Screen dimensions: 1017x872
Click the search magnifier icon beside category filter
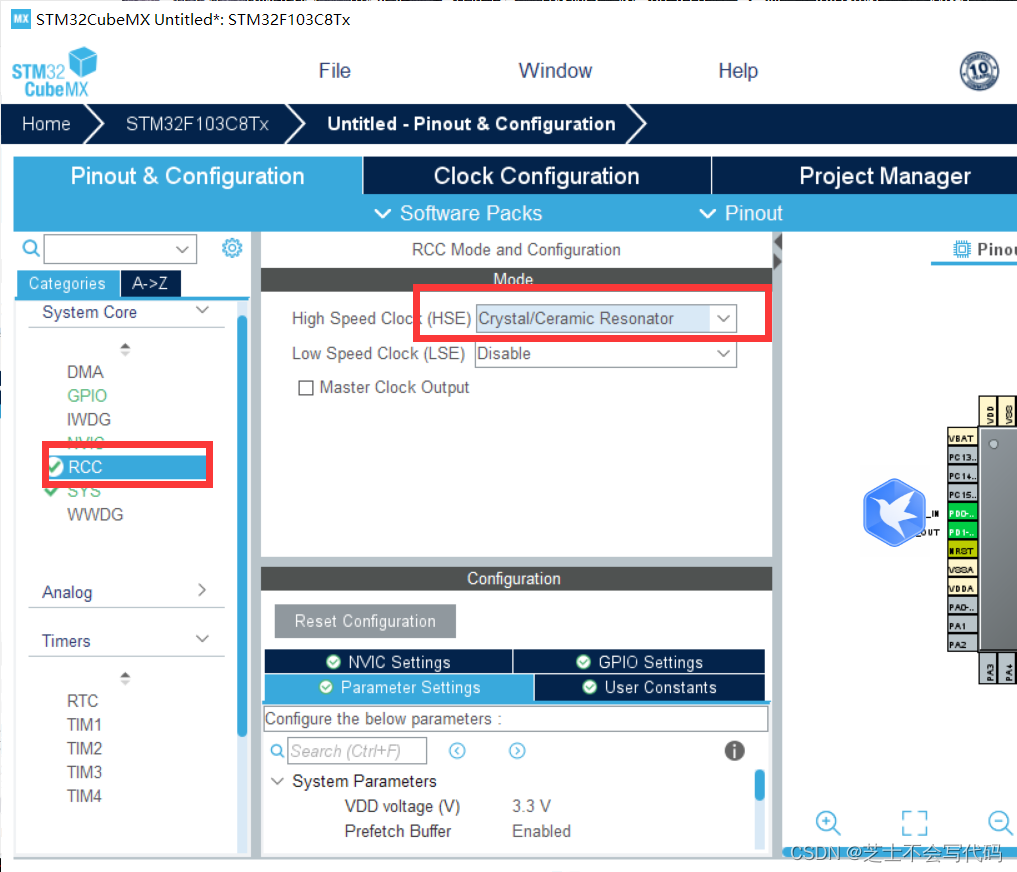click(x=30, y=248)
